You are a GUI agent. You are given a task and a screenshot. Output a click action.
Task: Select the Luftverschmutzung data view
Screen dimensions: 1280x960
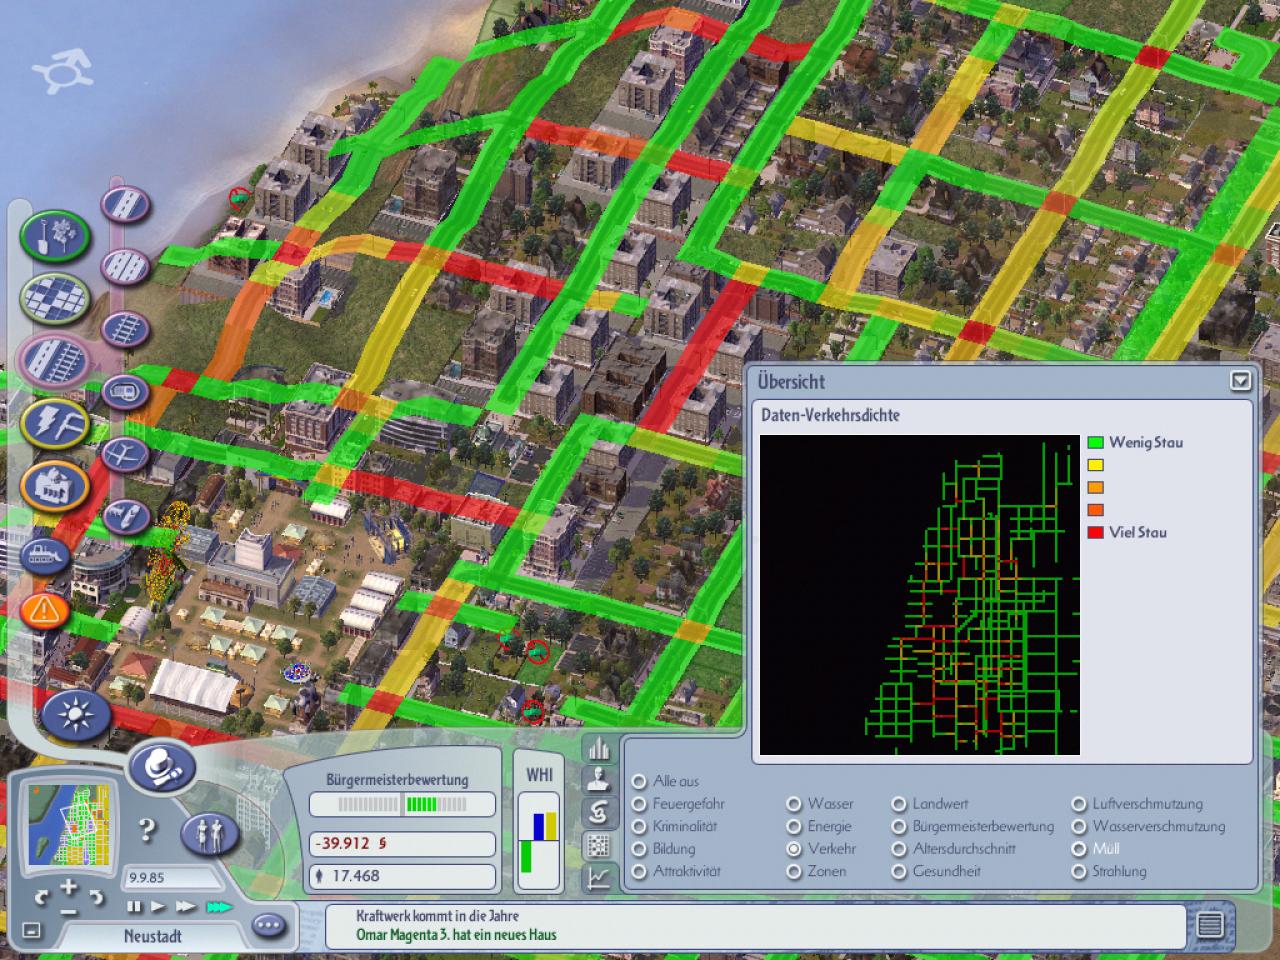[x=1079, y=804]
